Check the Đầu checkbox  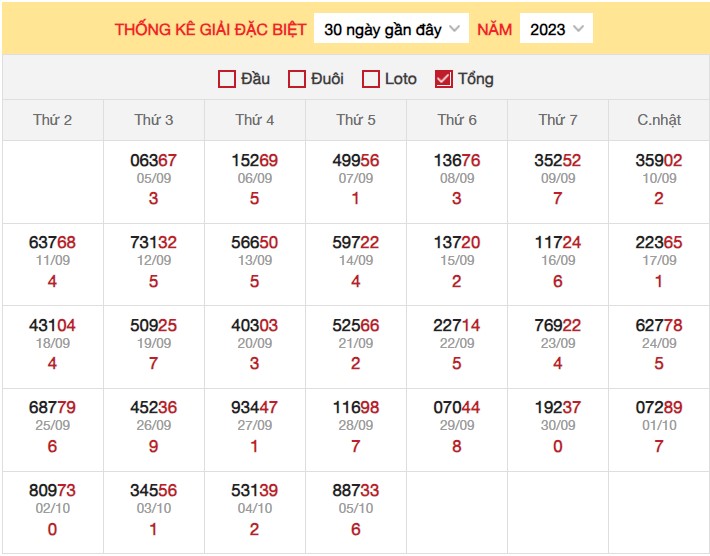click(x=227, y=79)
